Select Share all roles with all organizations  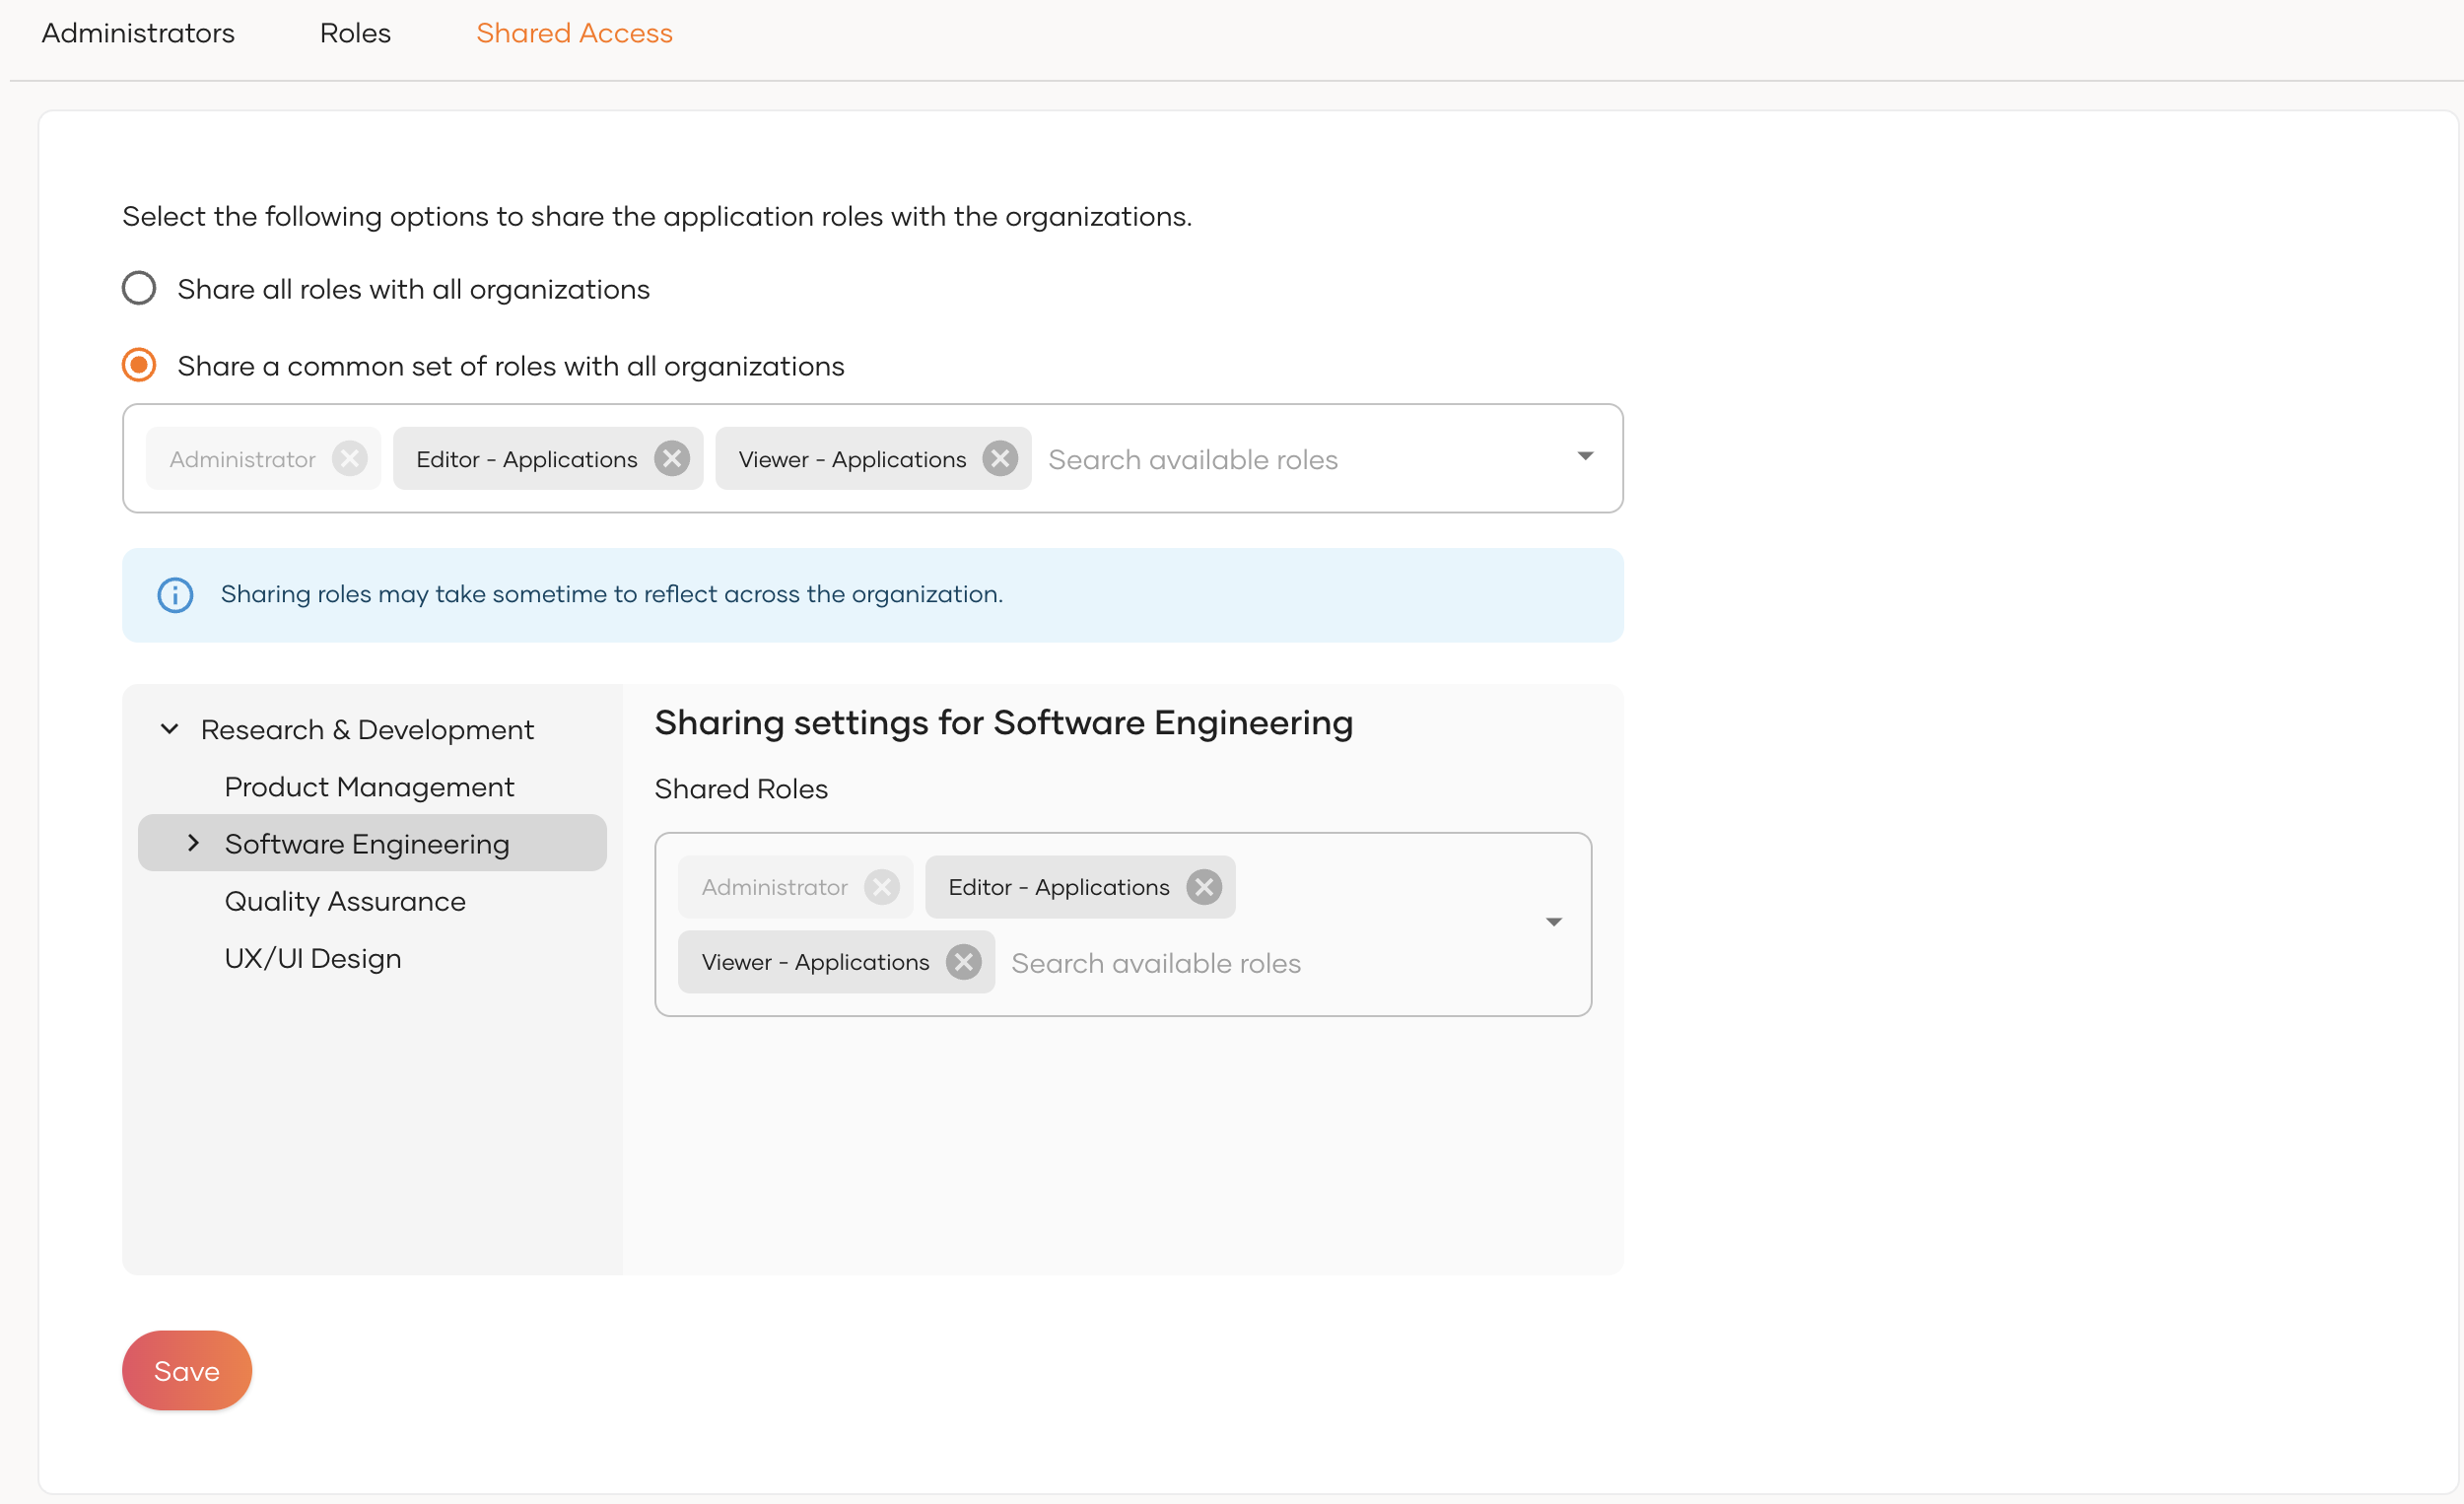coord(139,289)
